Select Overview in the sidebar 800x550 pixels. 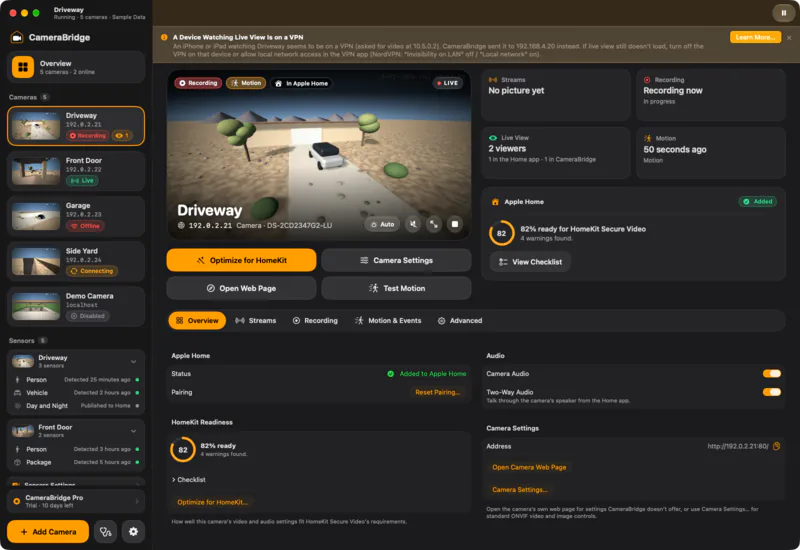[x=76, y=67]
